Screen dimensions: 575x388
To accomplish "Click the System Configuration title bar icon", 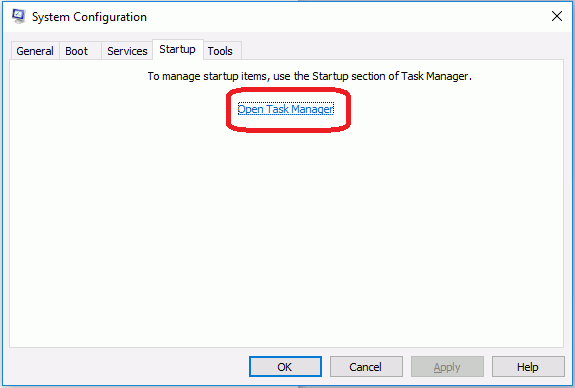I will click(18, 17).
